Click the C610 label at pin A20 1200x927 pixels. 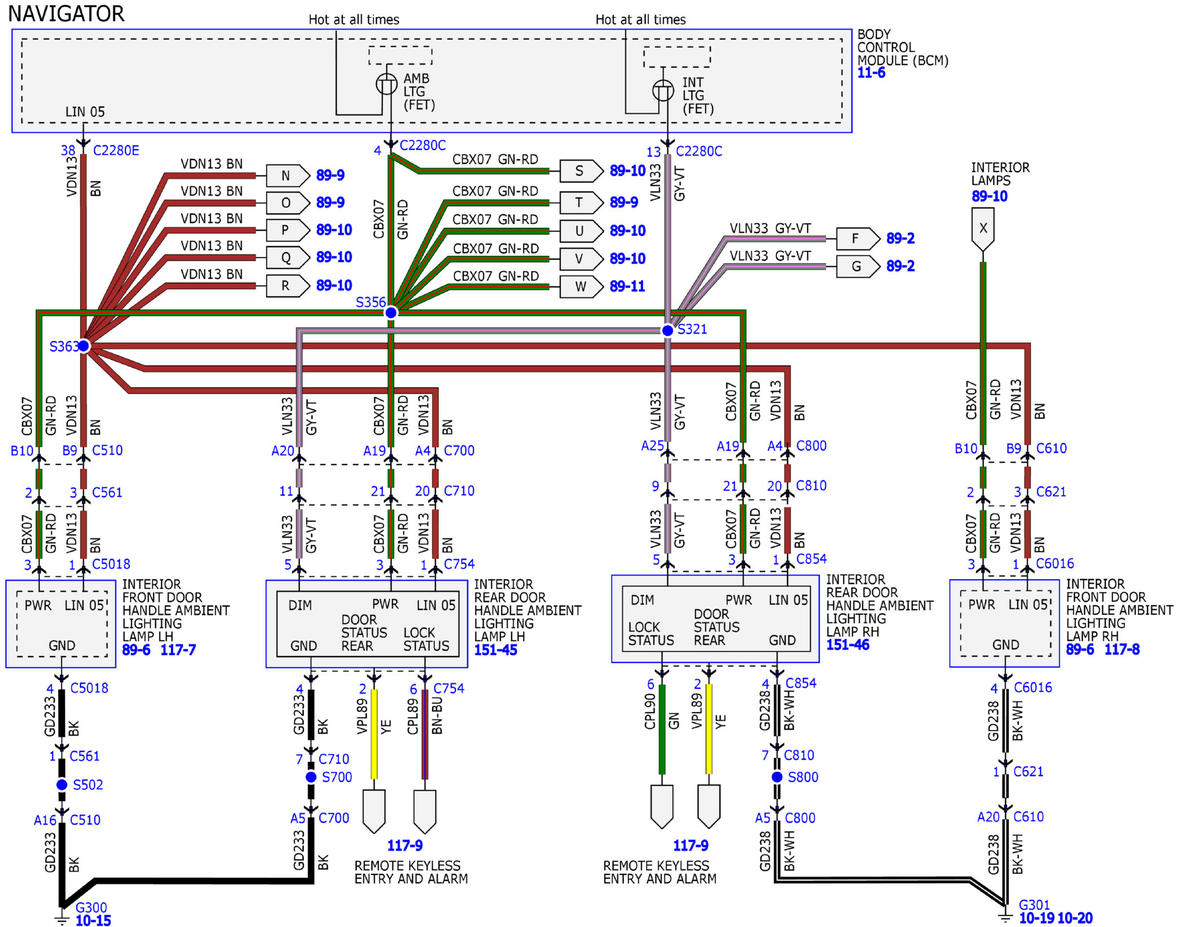click(1028, 817)
